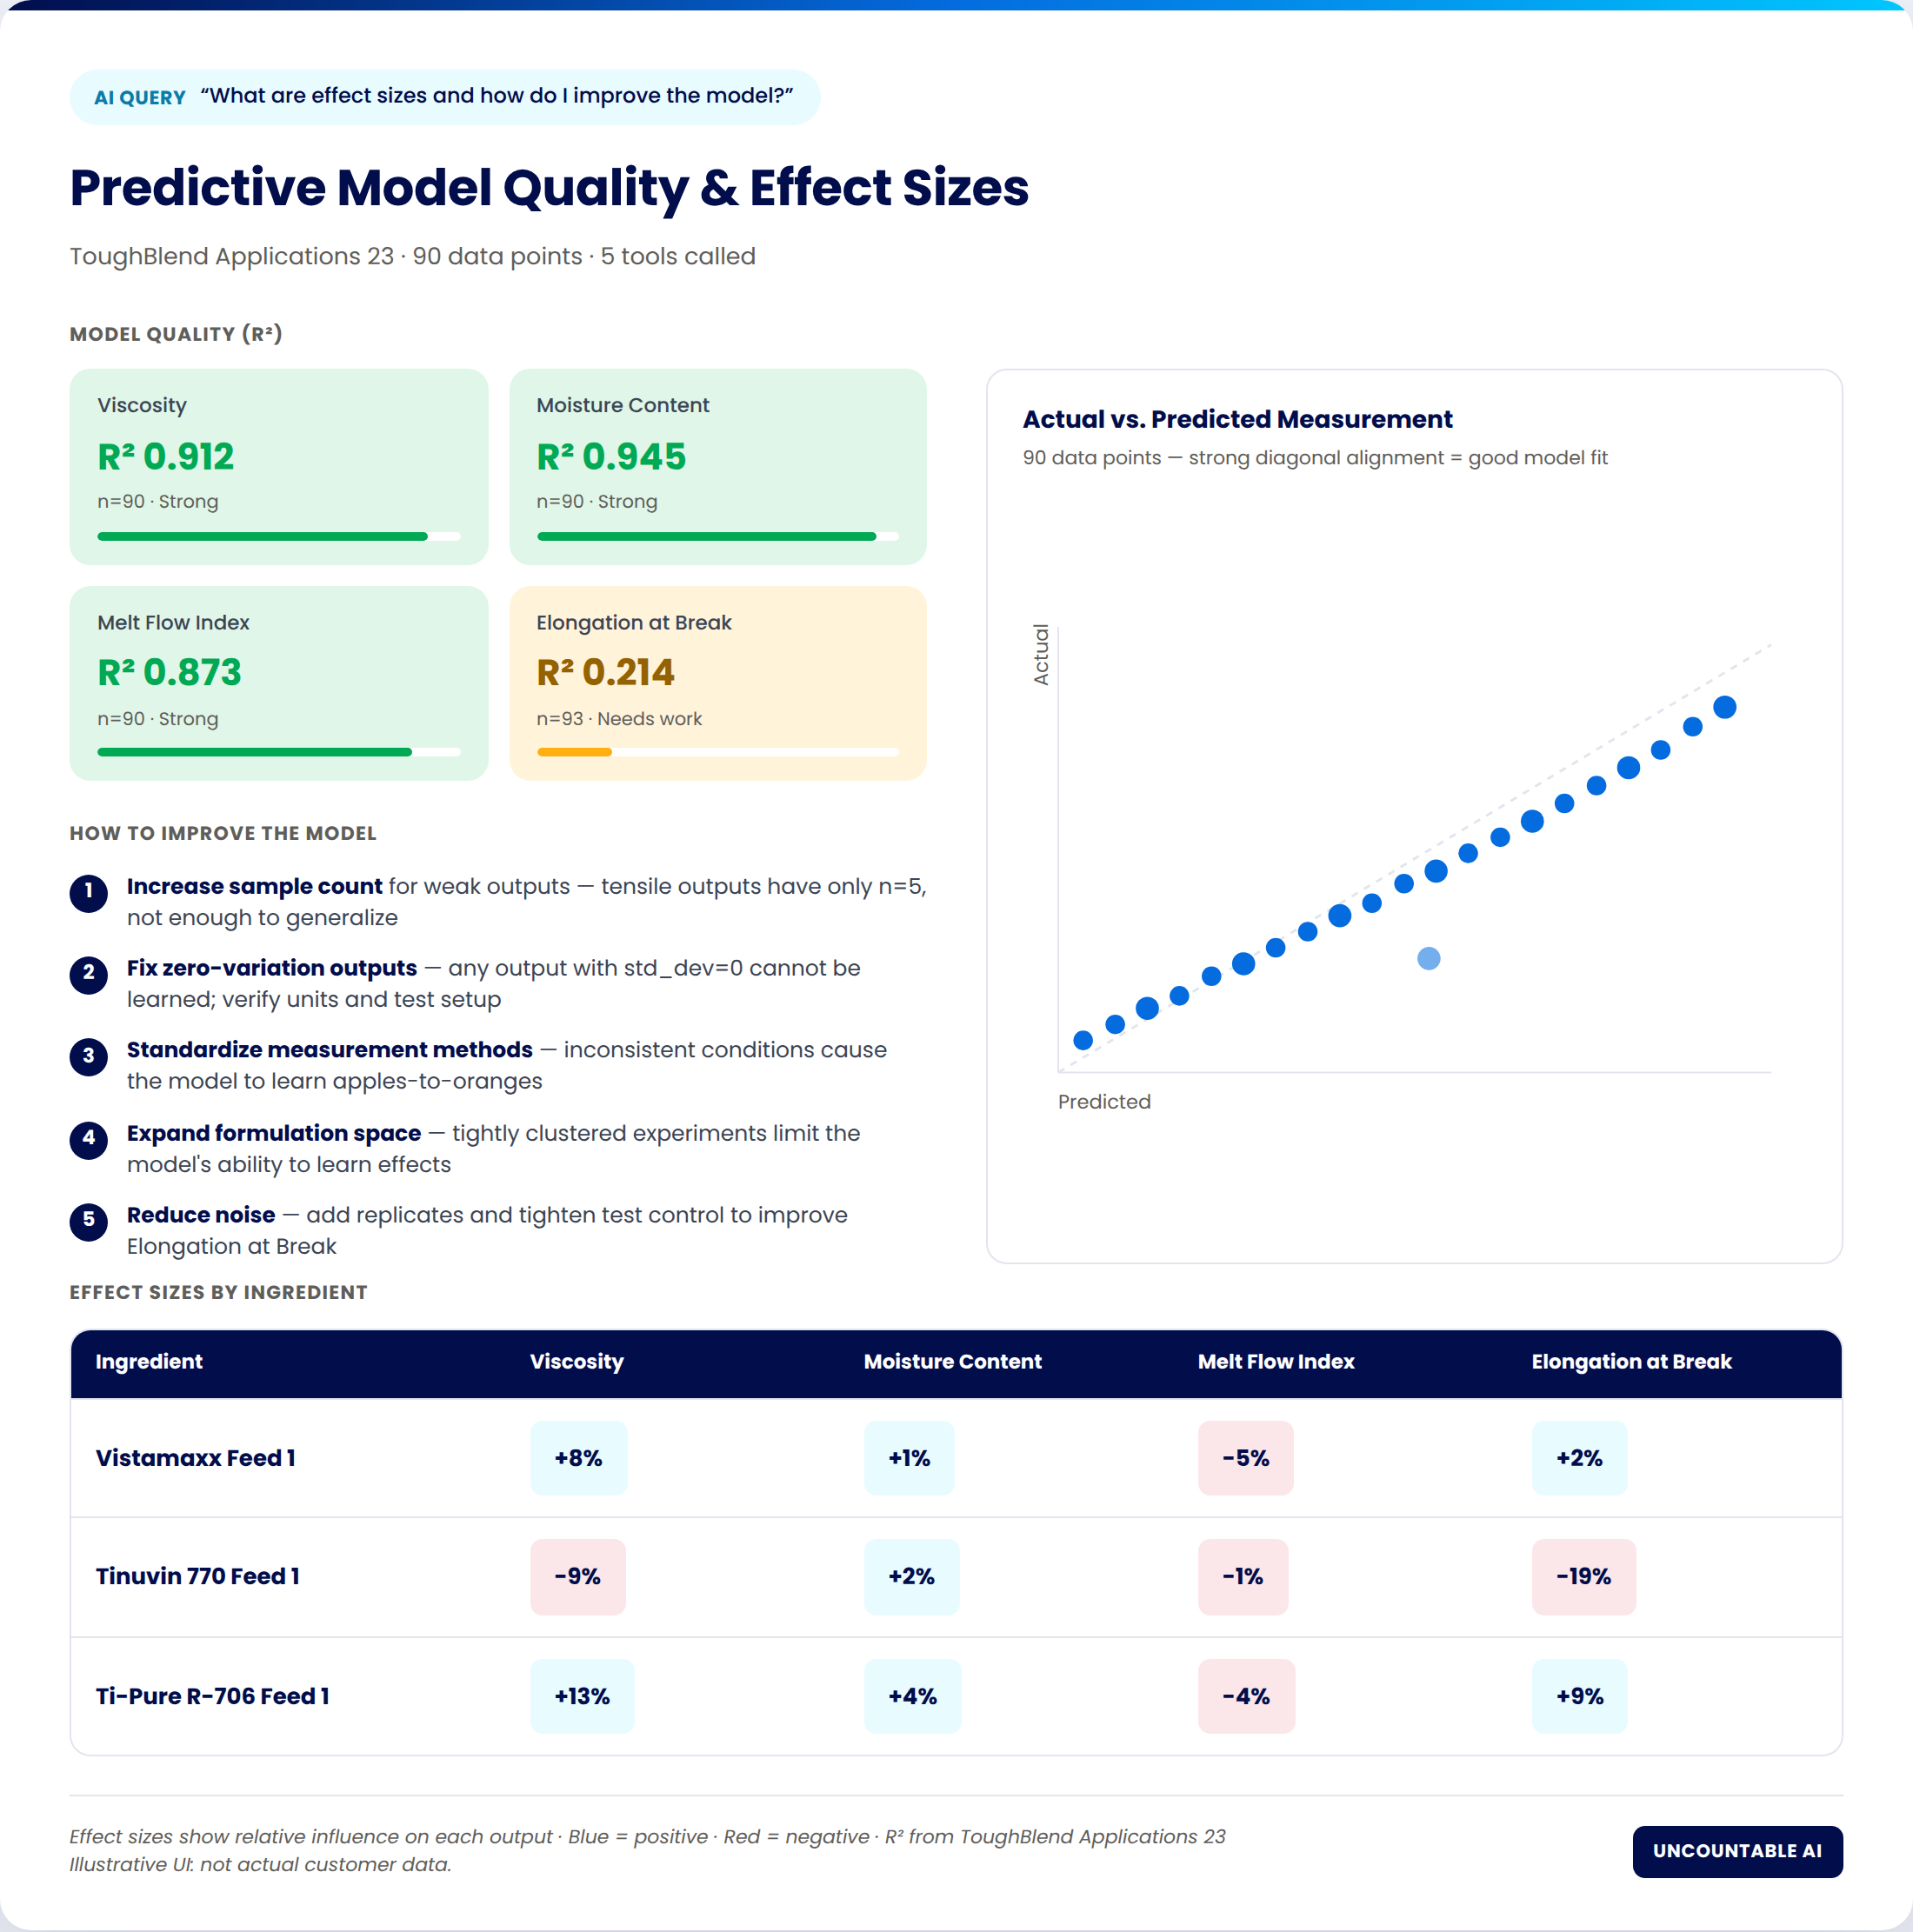Click the step 3 circle icon
This screenshot has height=1932, width=1913.
point(89,1056)
